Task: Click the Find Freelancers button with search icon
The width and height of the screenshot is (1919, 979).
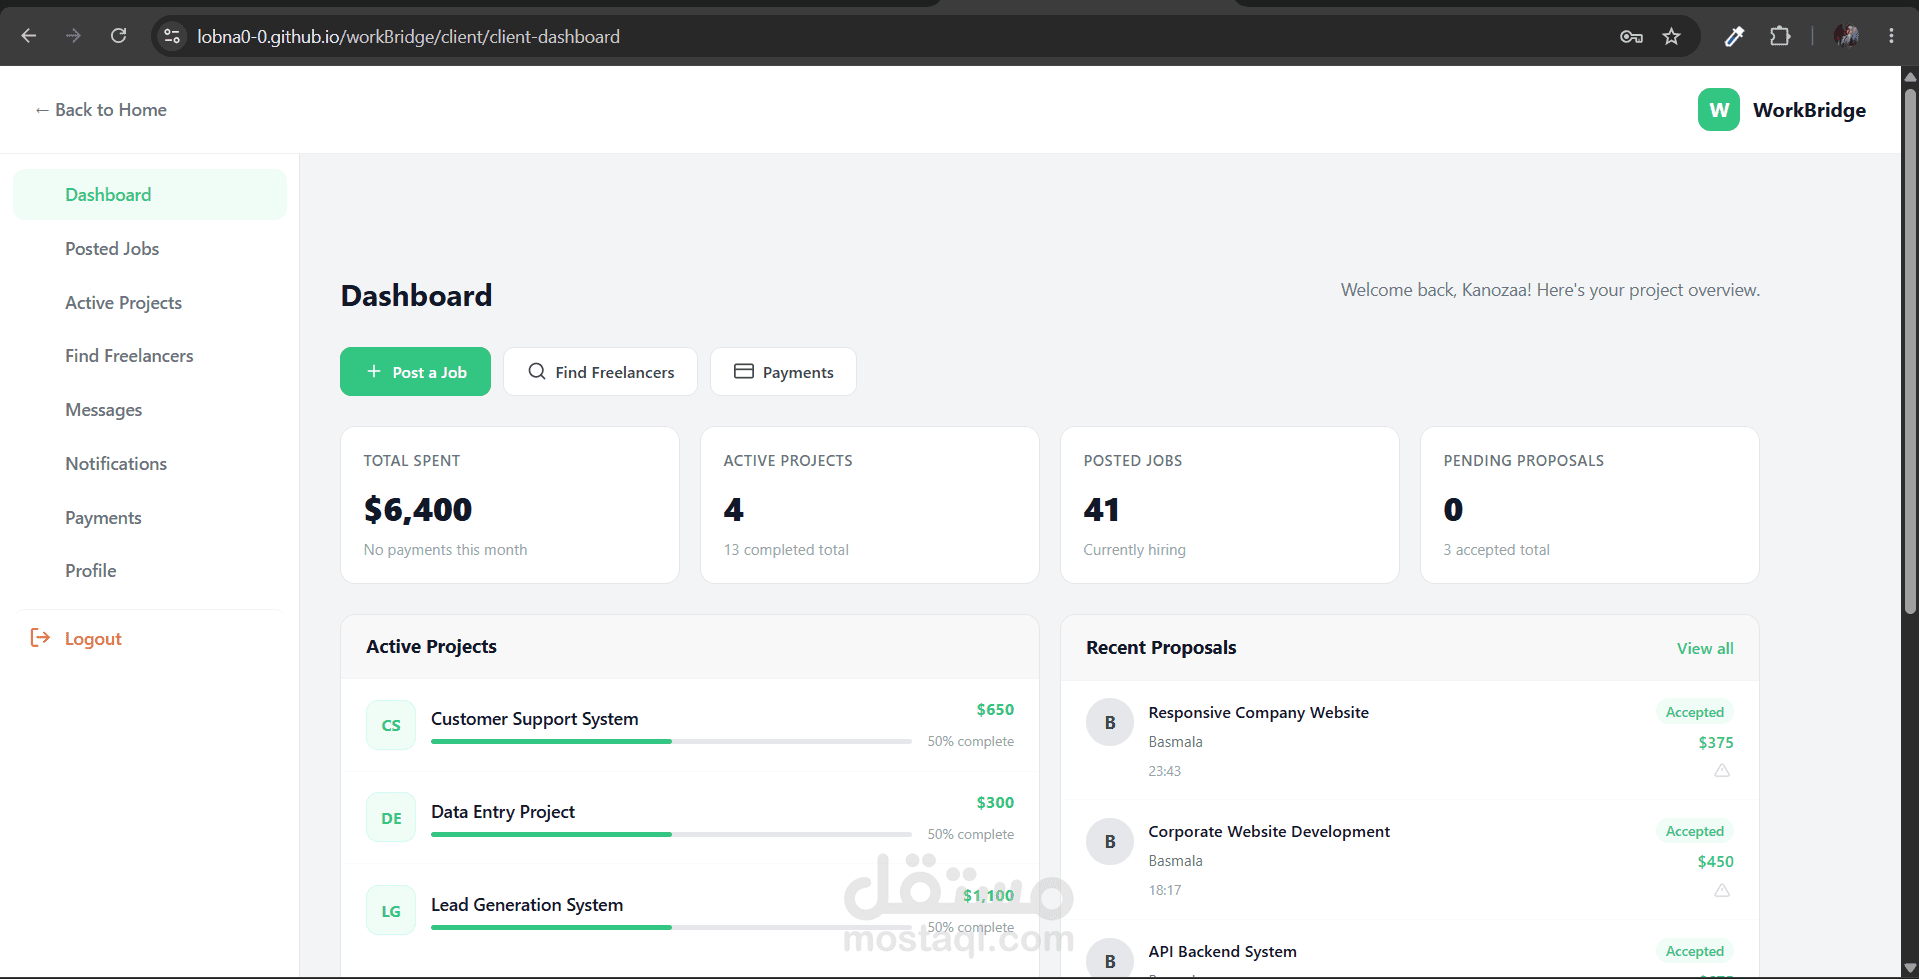Action: click(x=601, y=372)
